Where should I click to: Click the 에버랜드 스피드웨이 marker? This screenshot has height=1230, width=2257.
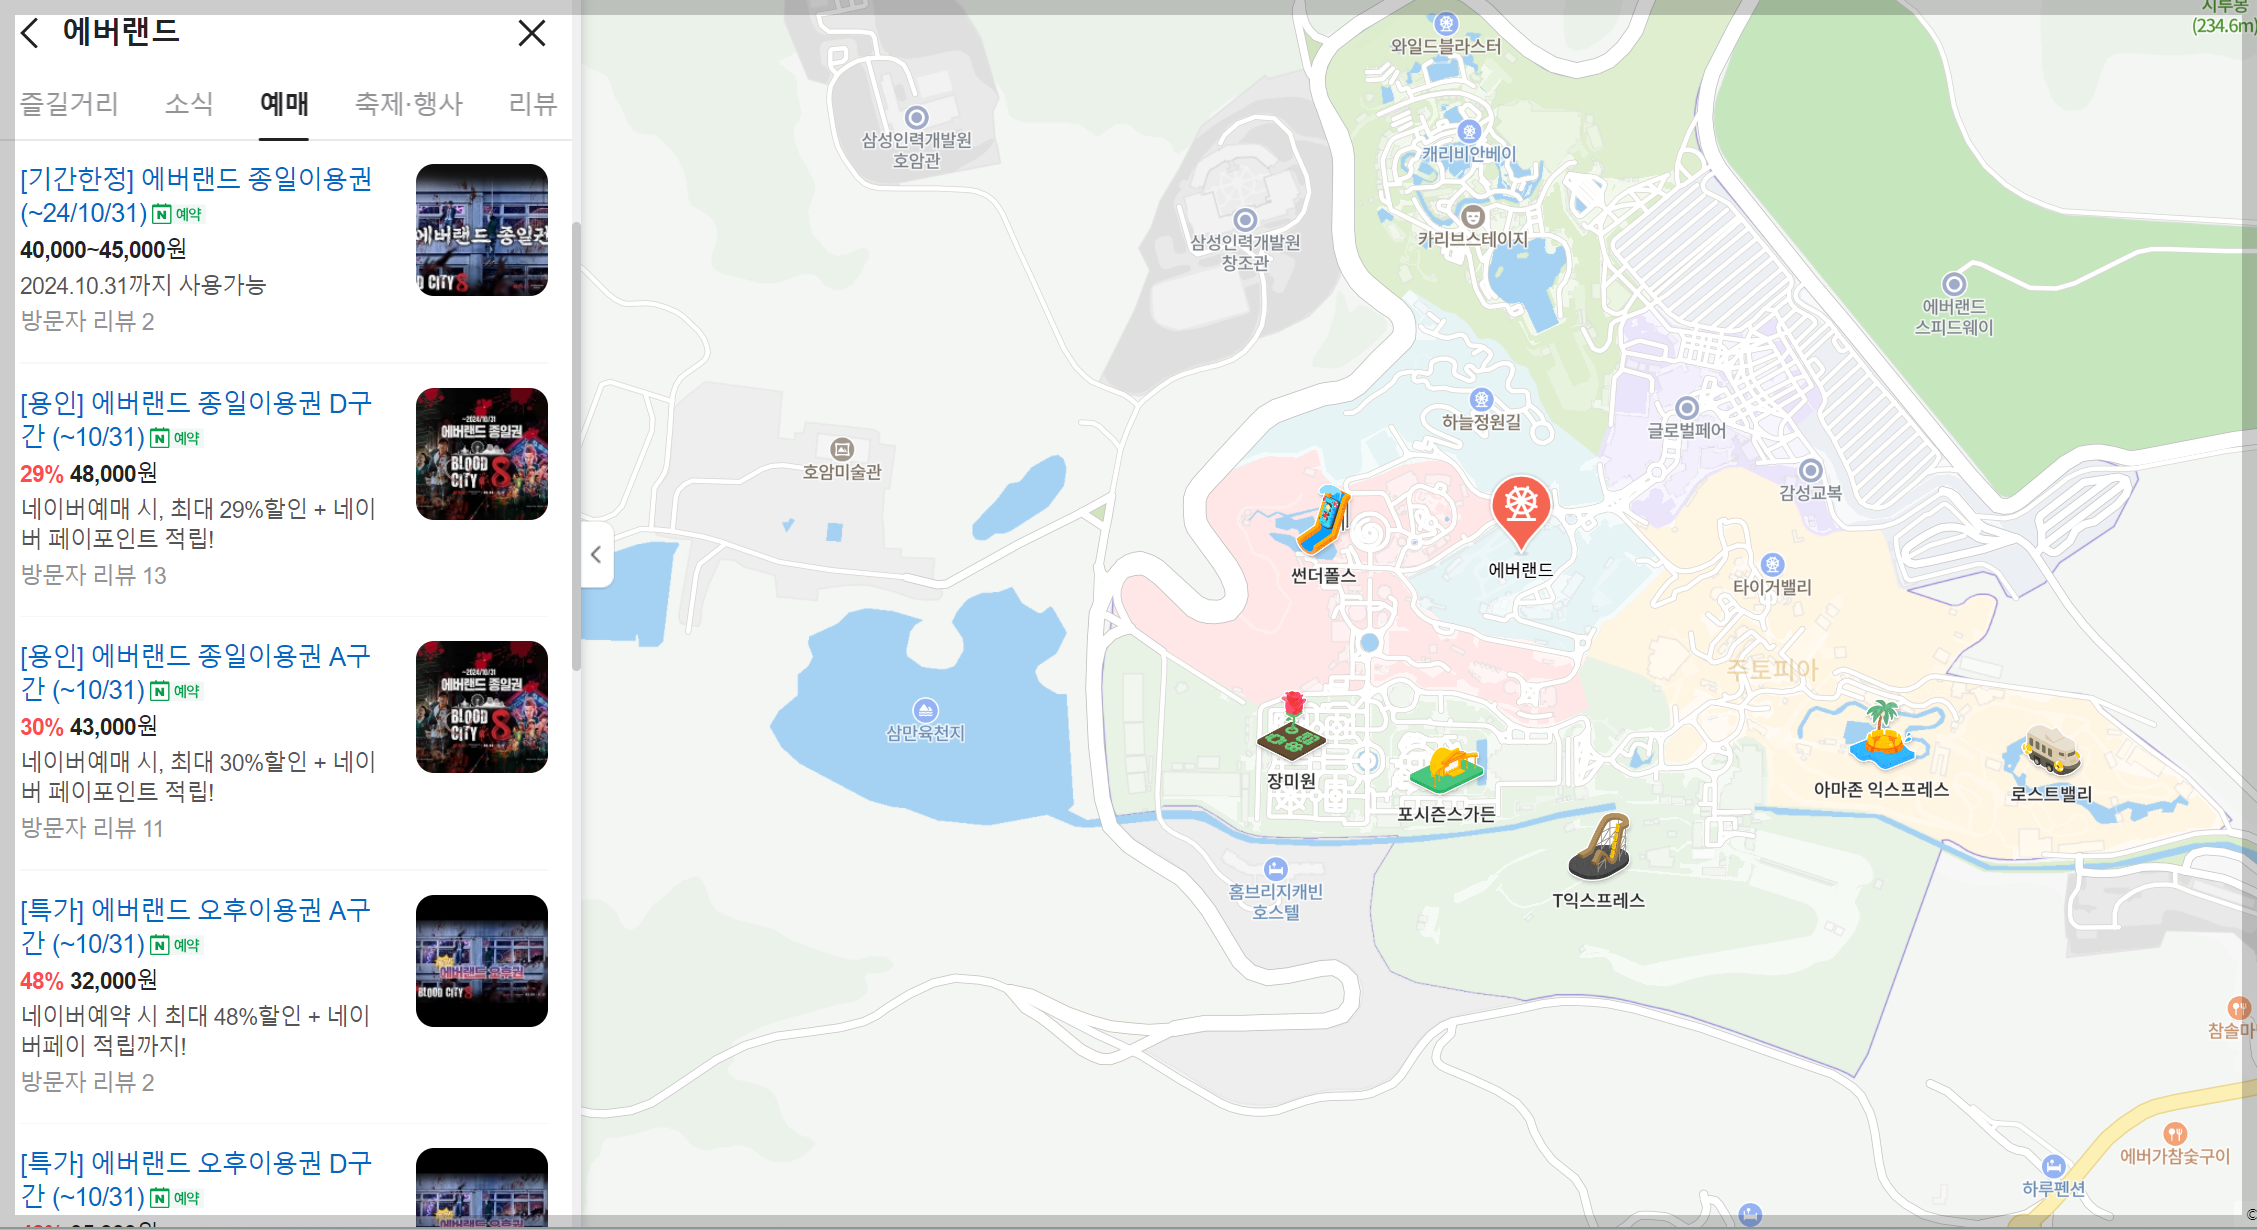(1954, 284)
